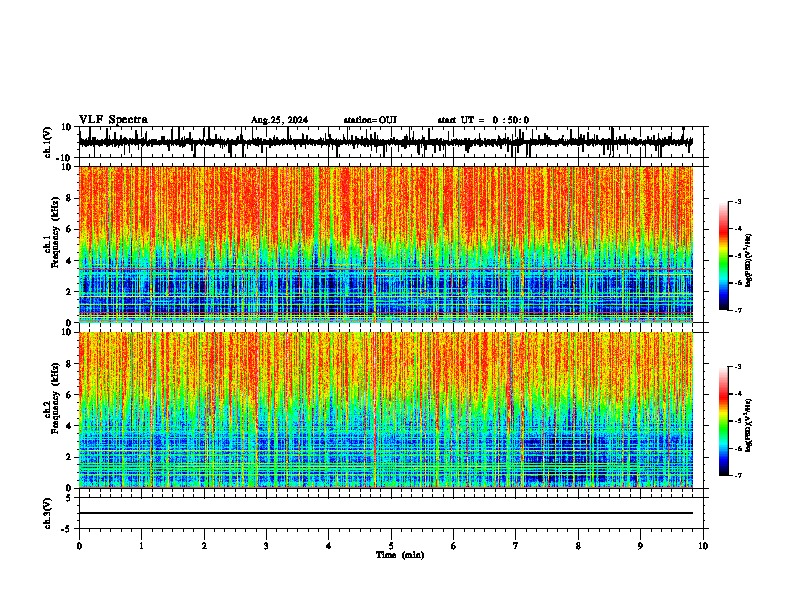Click the ch.1 spectrogram panel
The image size is (792, 612).
click(386, 244)
